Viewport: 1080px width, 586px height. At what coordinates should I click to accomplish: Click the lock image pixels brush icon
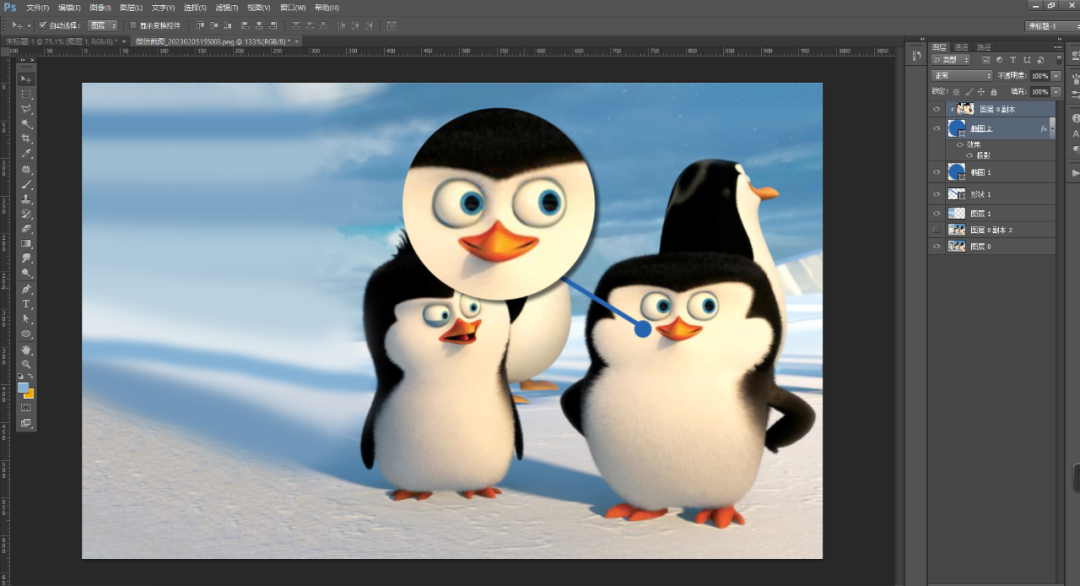(x=968, y=92)
